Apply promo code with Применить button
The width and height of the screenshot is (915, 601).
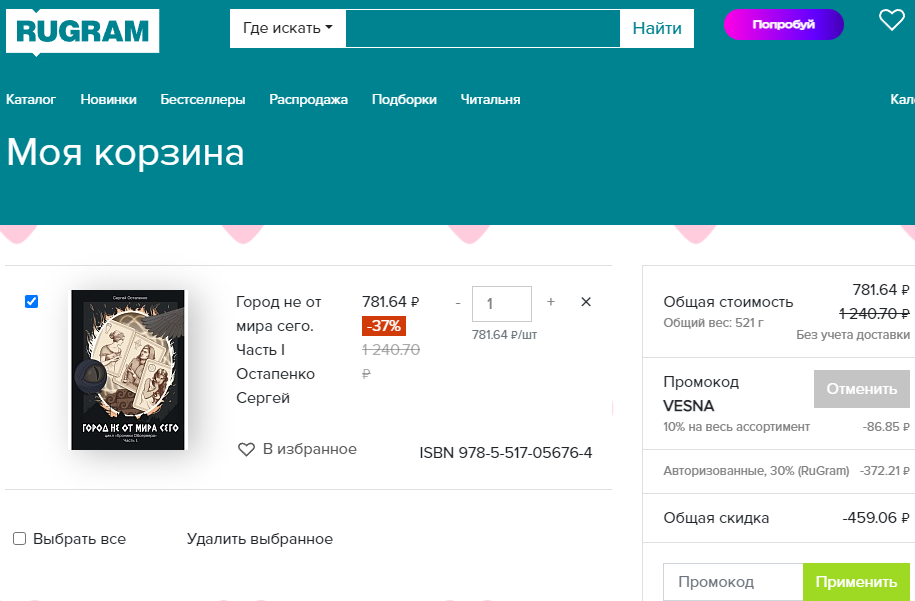856,582
